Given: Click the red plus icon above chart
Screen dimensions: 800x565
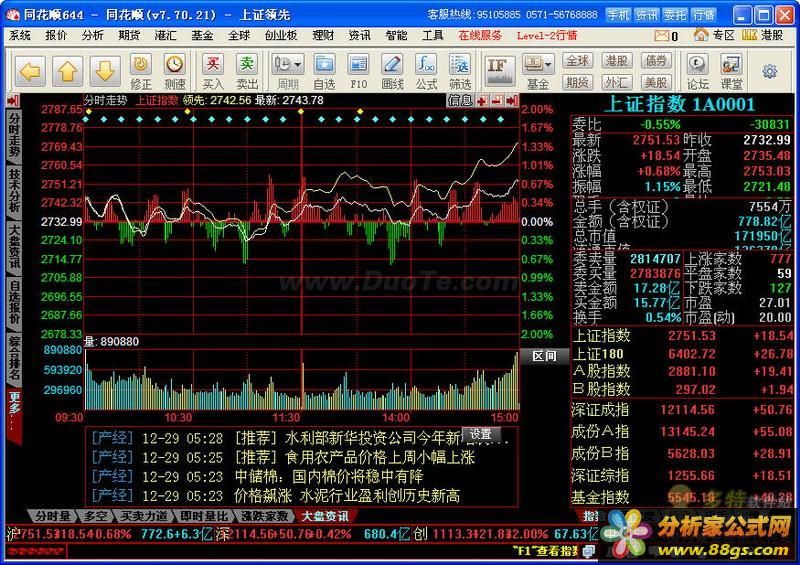Looking at the screenshot, I should [x=482, y=101].
